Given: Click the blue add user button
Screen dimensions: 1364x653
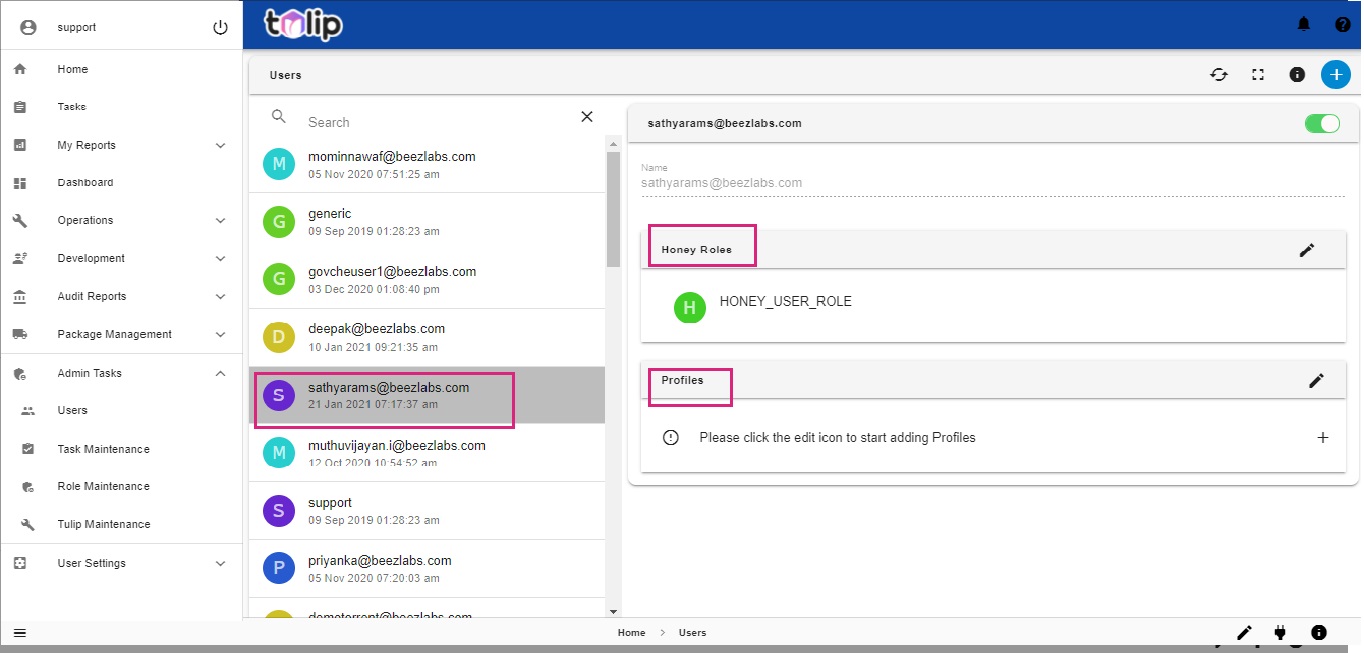Looking at the screenshot, I should tap(1335, 74).
